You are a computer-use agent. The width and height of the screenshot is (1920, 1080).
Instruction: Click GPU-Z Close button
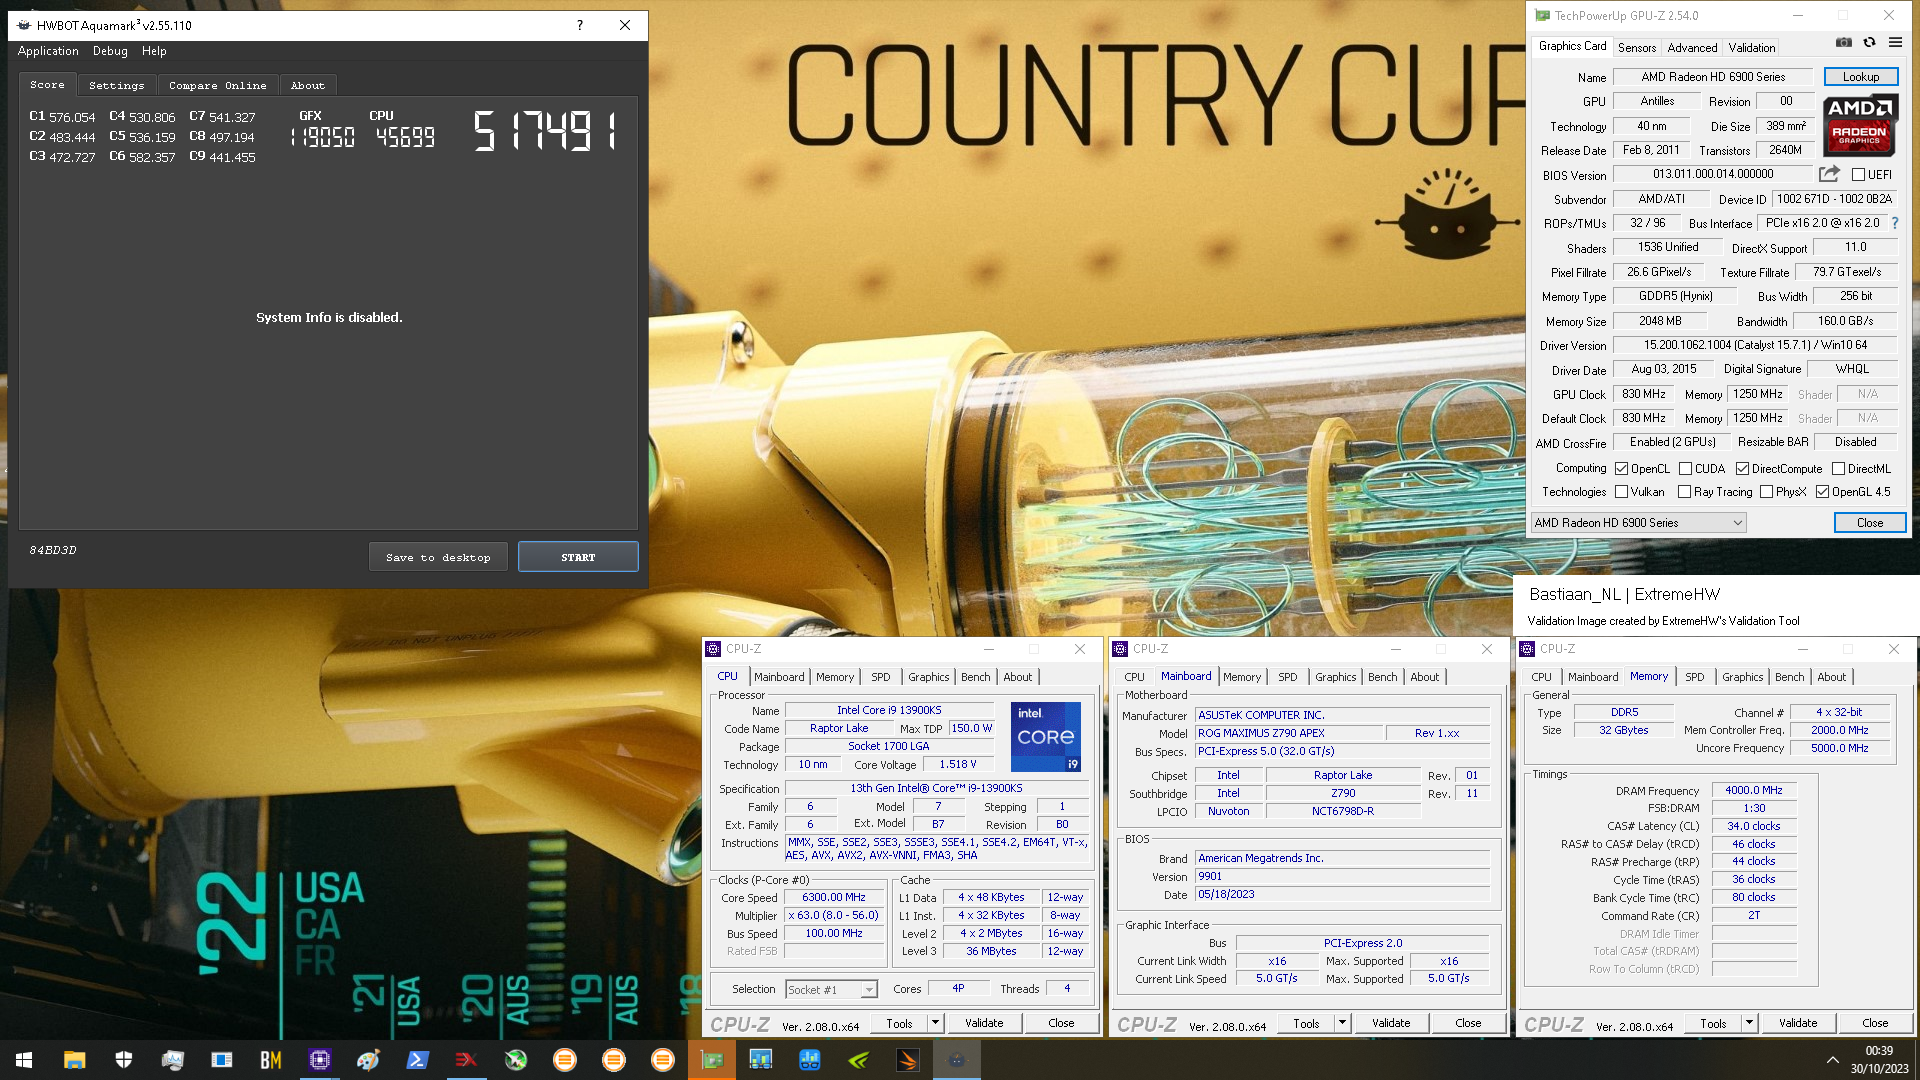point(1870,523)
